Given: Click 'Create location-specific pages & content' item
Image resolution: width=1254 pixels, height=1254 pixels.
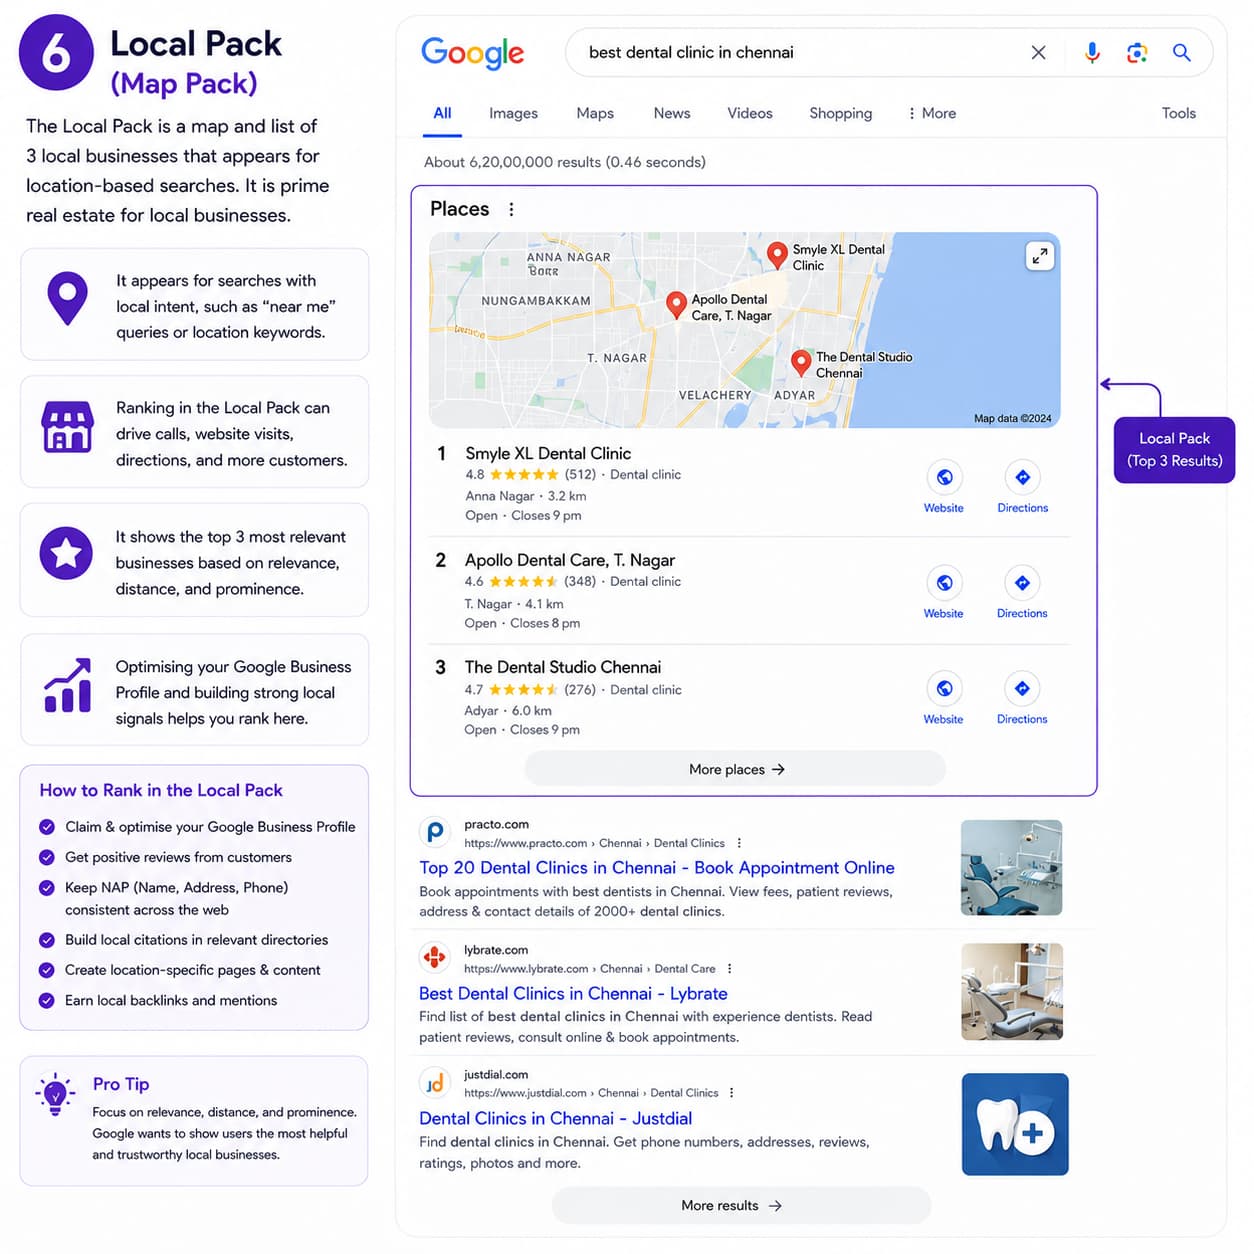Looking at the screenshot, I should (x=193, y=970).
